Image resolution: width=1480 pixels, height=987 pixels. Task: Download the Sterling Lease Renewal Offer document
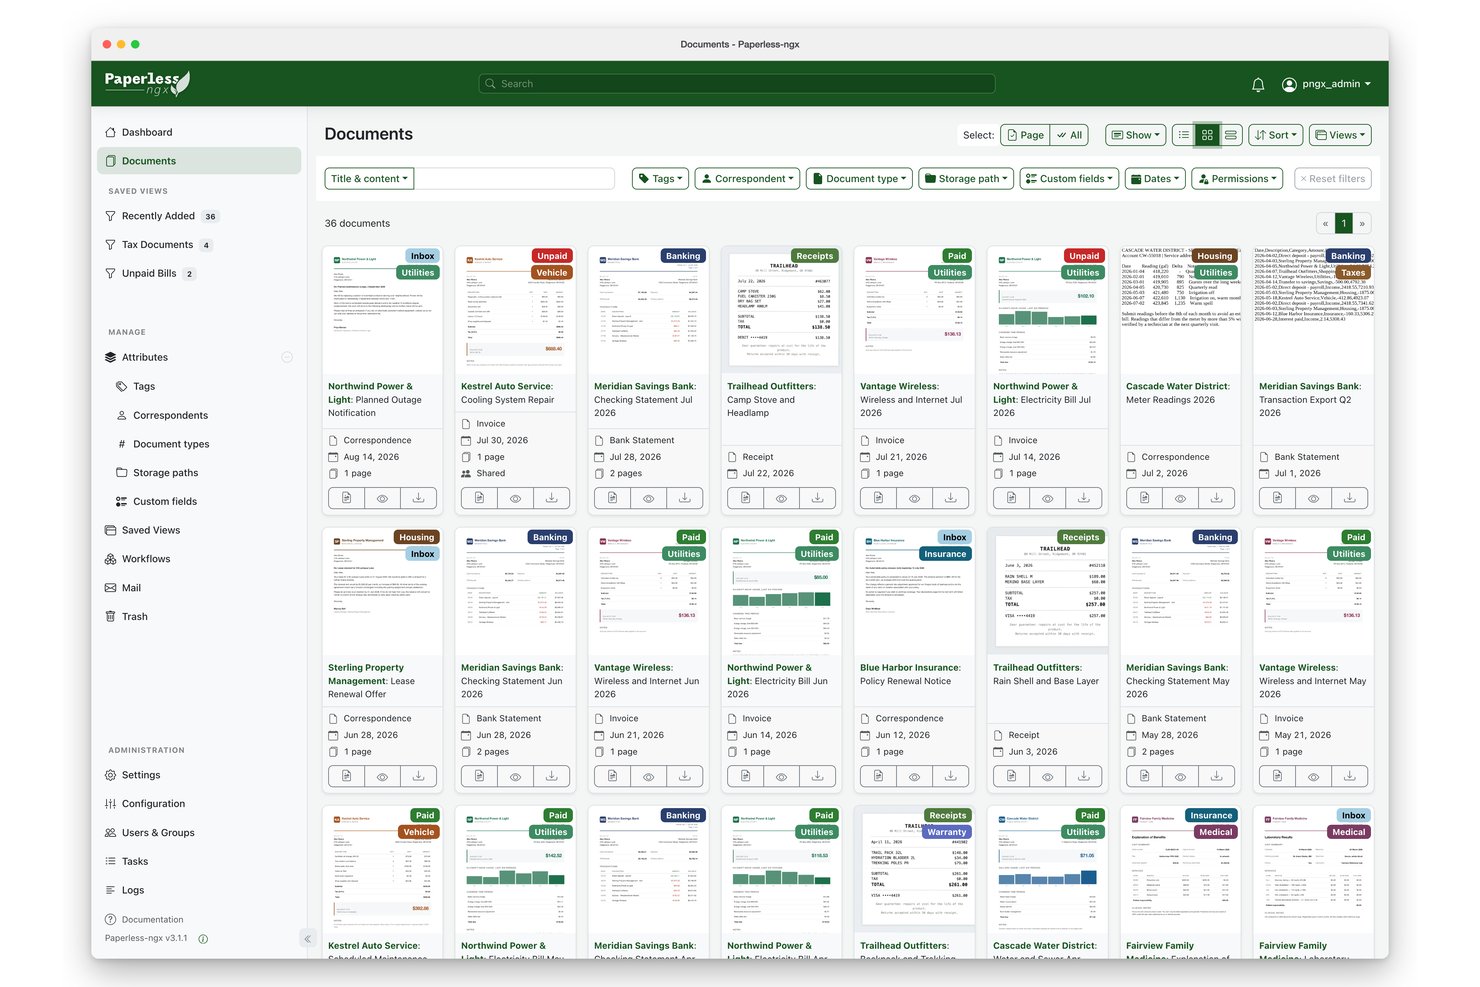coord(418,776)
